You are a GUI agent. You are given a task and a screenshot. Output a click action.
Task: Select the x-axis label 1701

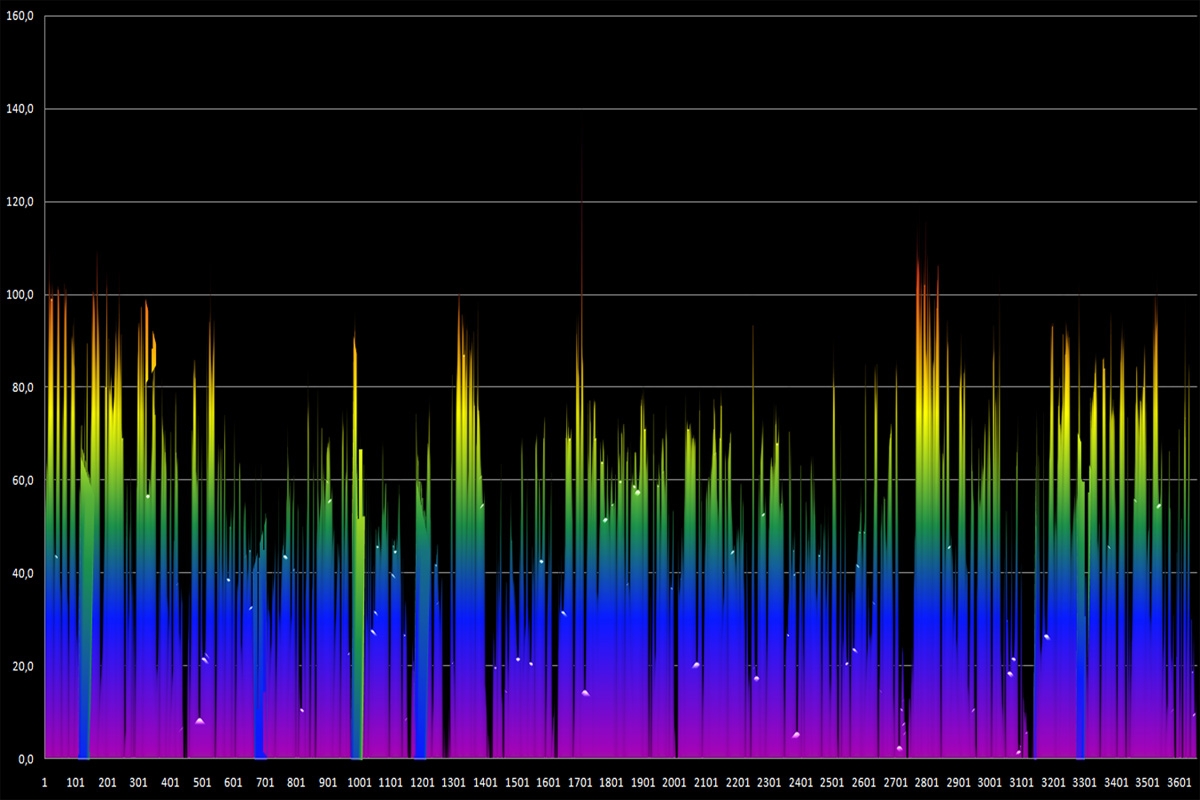tap(580, 783)
